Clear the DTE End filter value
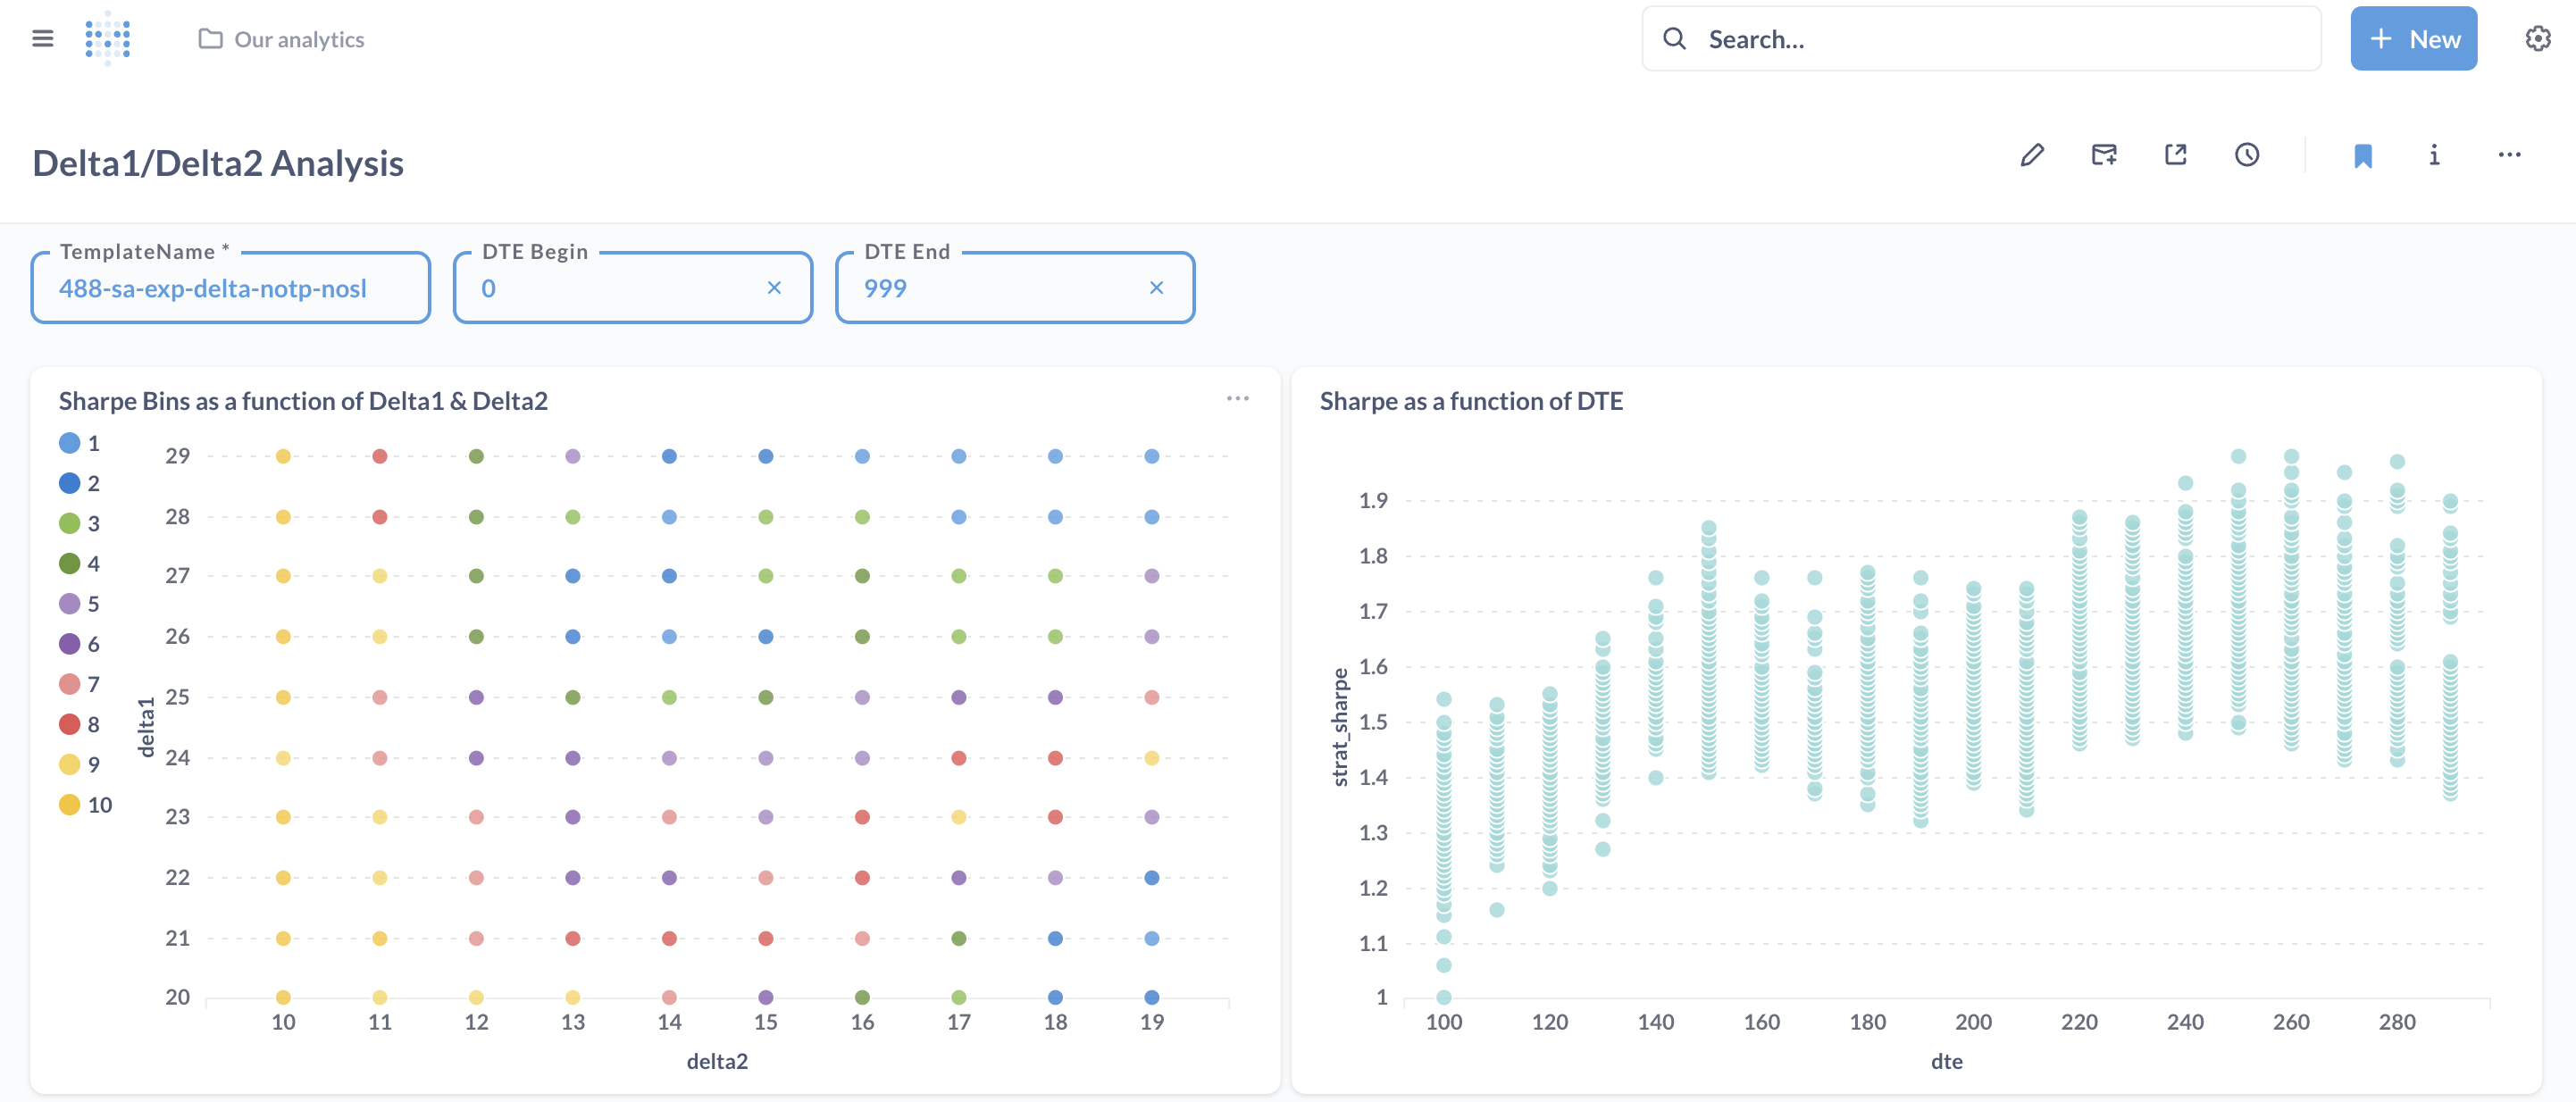Viewport: 2576px width, 1102px height. (1156, 288)
